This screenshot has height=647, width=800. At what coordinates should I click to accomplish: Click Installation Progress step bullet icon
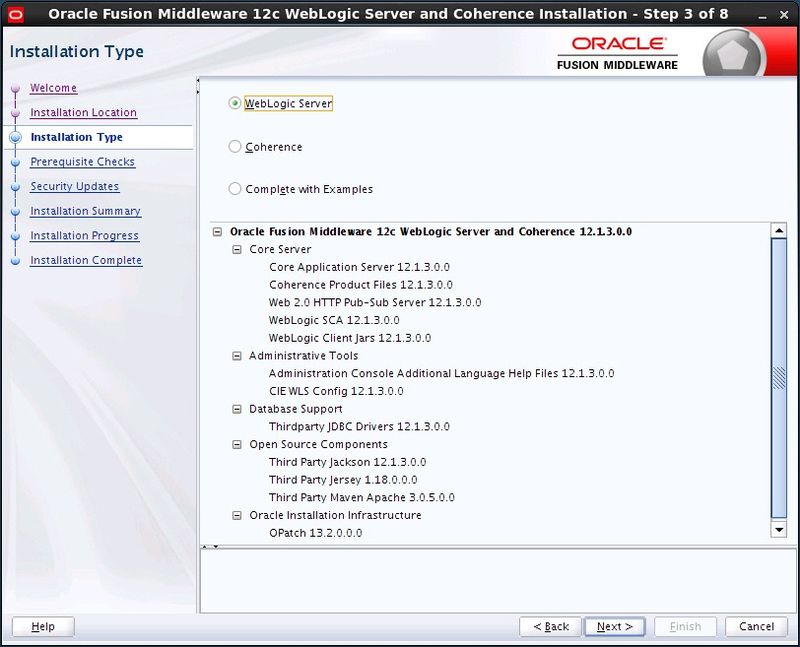(15, 236)
